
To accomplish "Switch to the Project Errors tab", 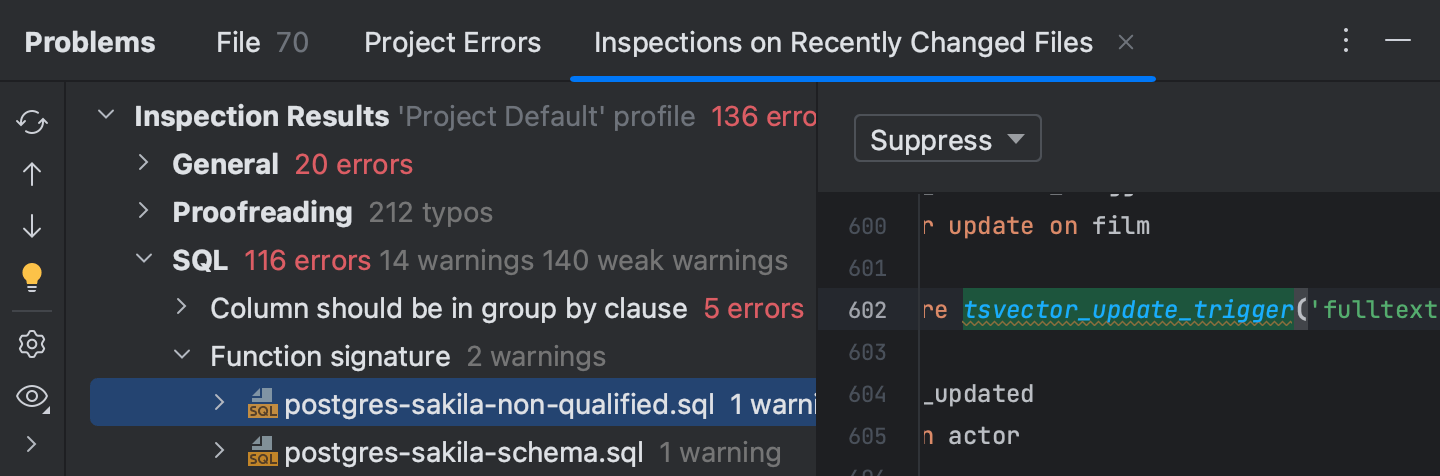I will 453,43.
